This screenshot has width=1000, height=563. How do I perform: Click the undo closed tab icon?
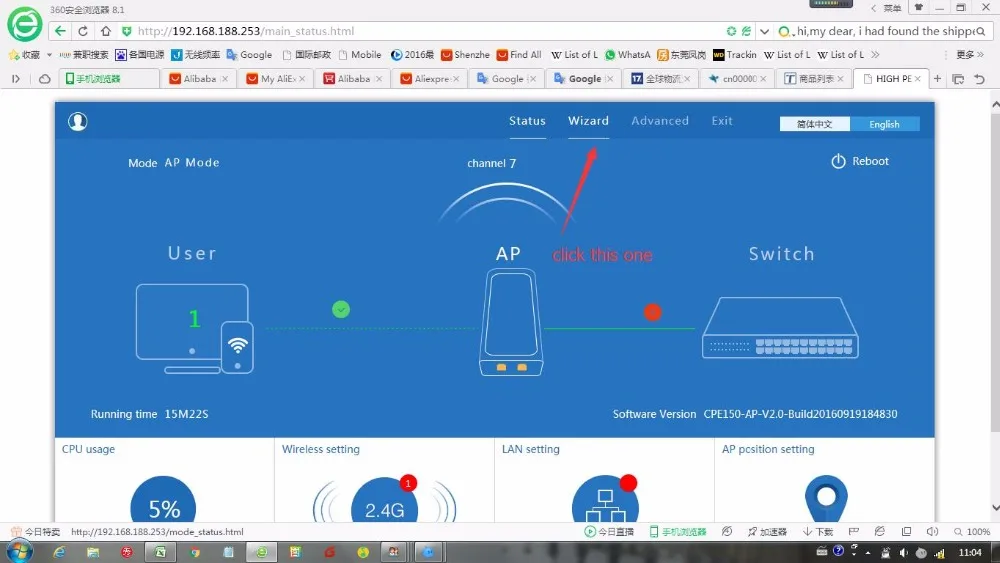[x=980, y=79]
